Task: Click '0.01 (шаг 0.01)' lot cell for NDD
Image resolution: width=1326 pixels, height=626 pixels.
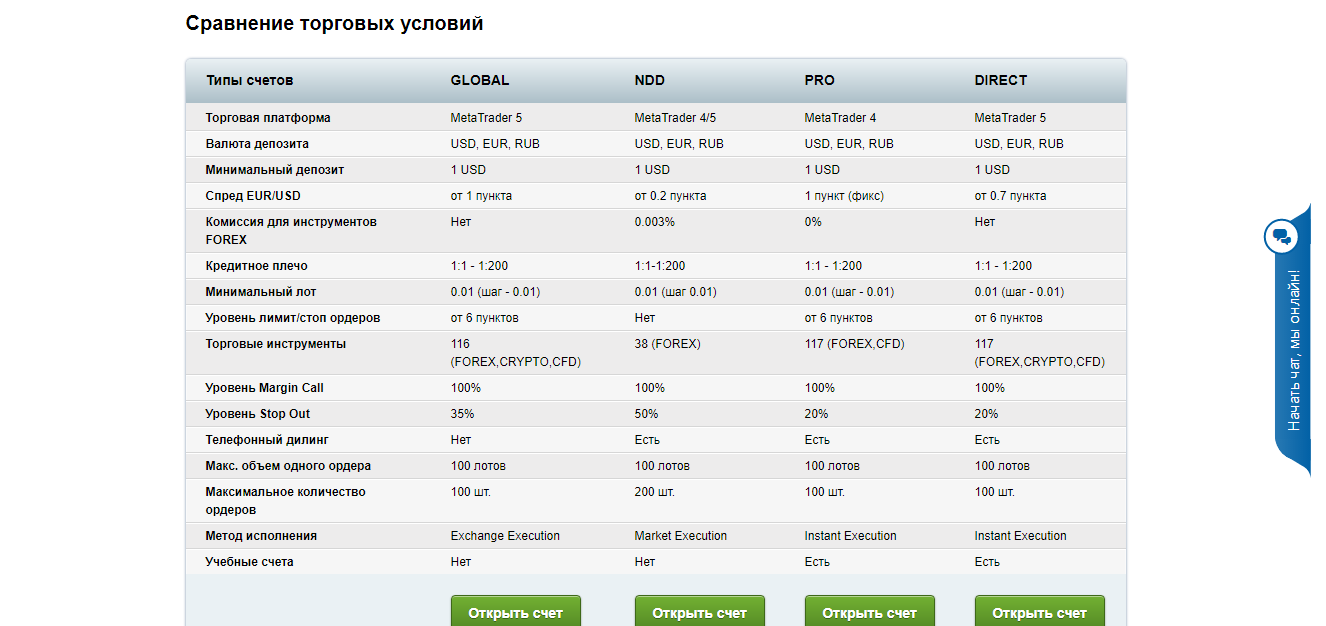Action: [676, 292]
